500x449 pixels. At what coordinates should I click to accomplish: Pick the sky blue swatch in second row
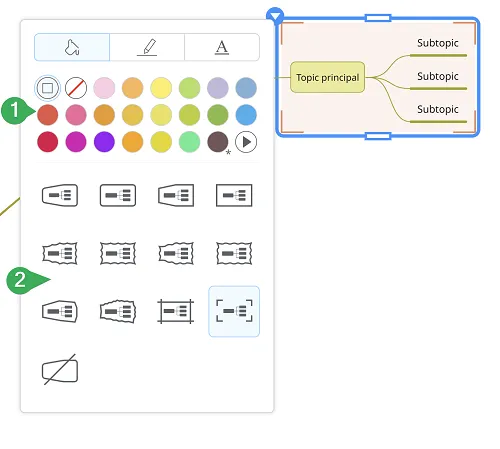coord(246,115)
